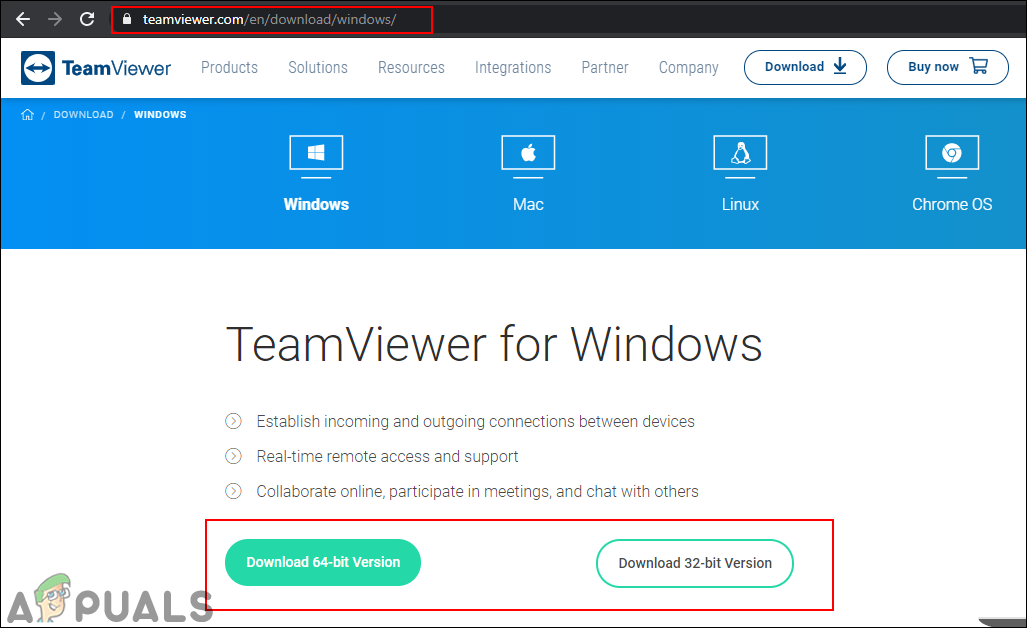Click the home icon in the breadcrumb
This screenshot has width=1027, height=628.
[27, 114]
